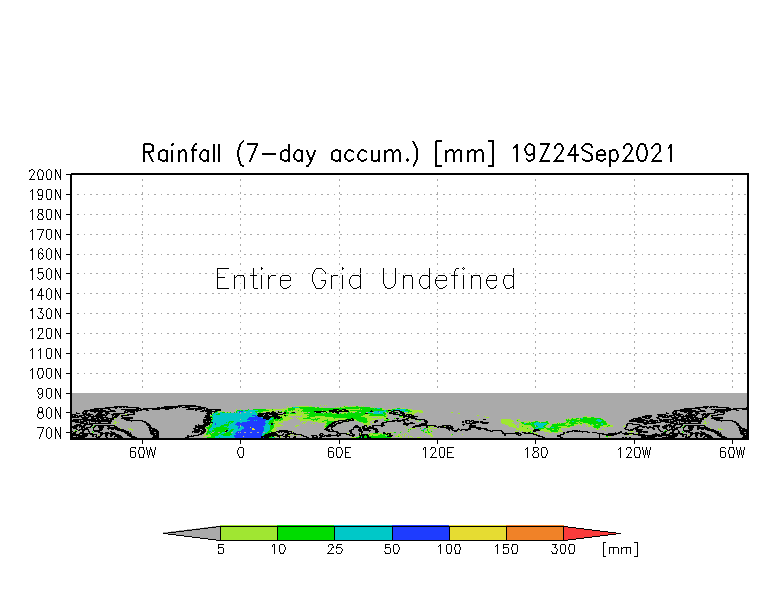Click the 120E longitude label
Viewport: 784px width, 612px height.
click(438, 453)
